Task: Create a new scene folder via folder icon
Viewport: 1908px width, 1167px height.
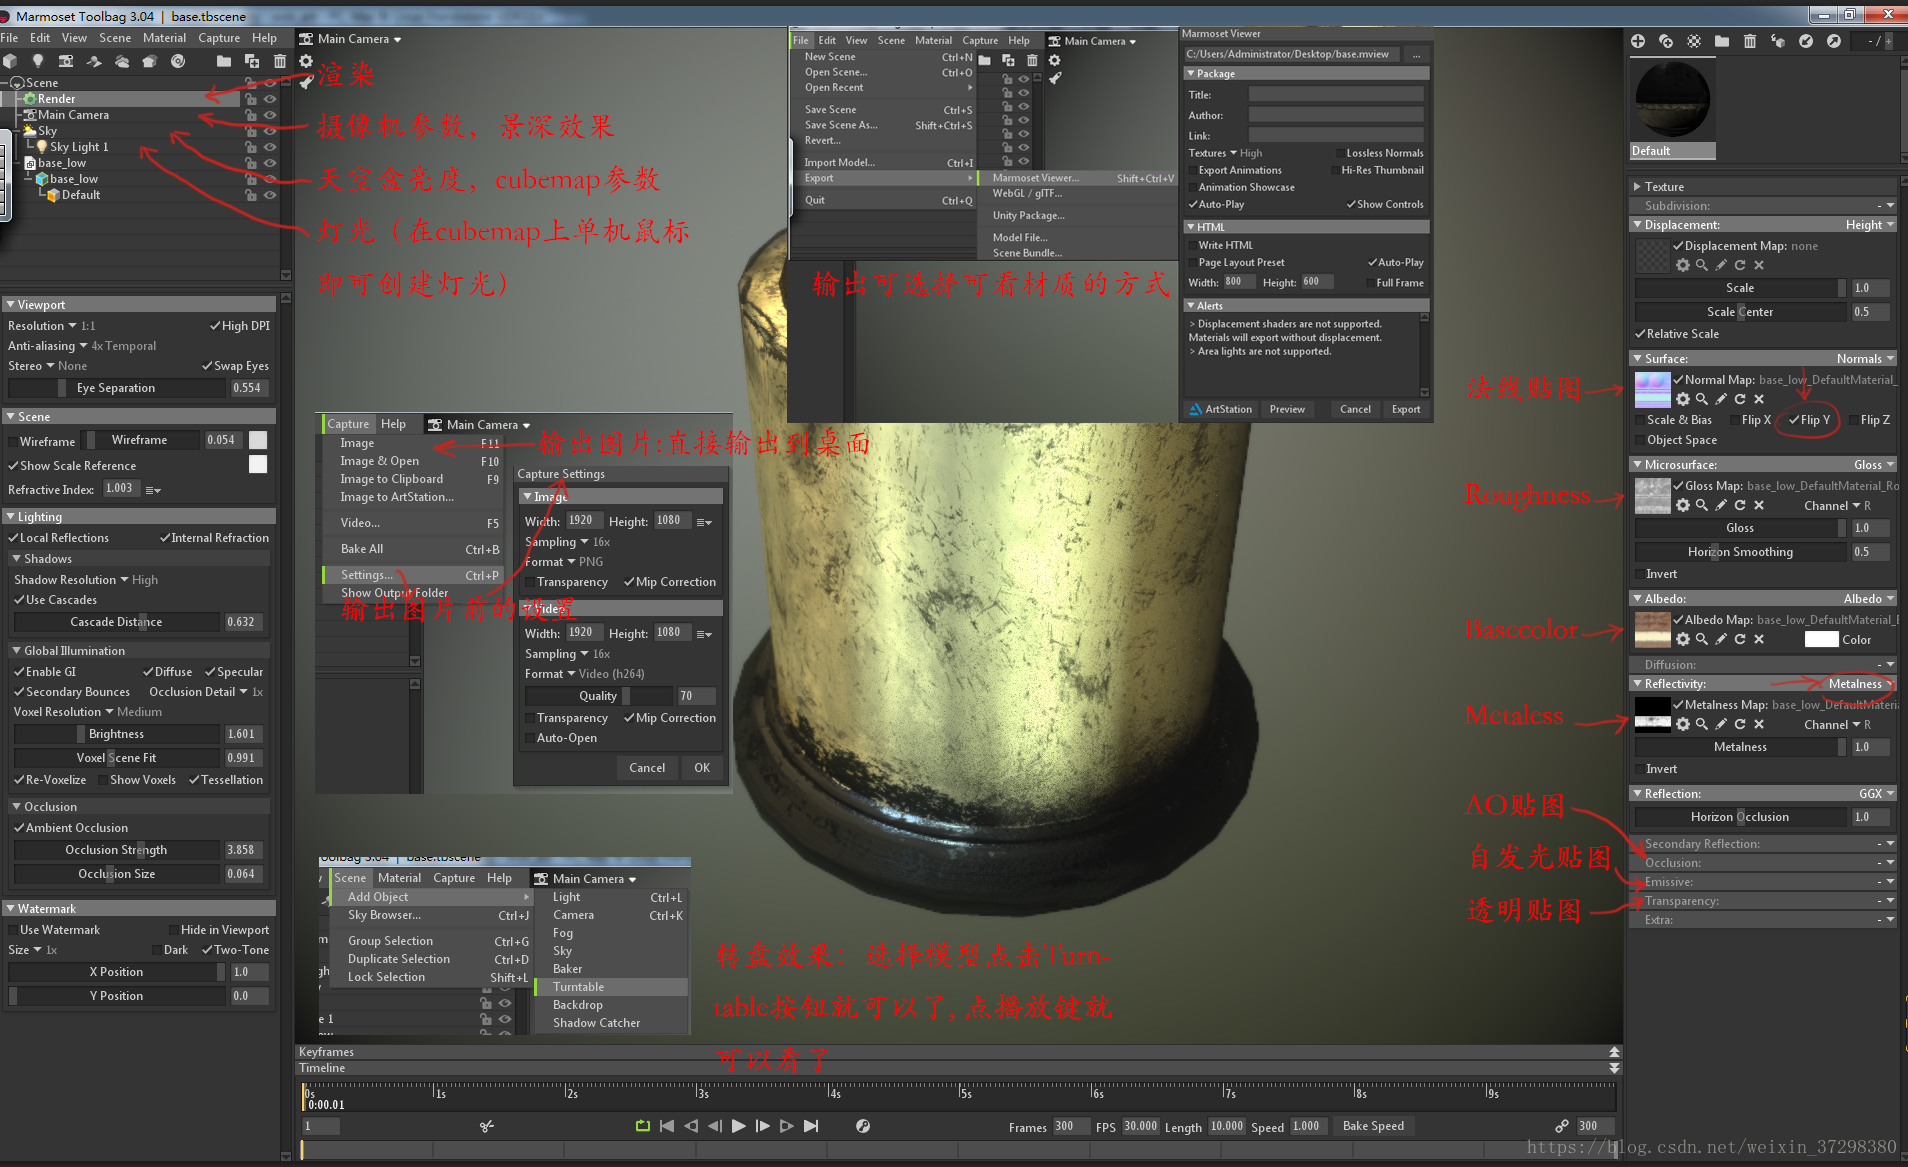Action: (x=224, y=61)
